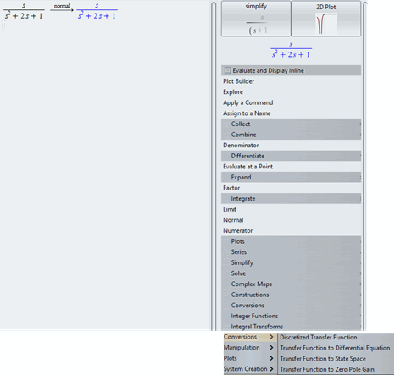Open the Integral Transforms submenu
This screenshot has height=375, width=395.
point(291,326)
